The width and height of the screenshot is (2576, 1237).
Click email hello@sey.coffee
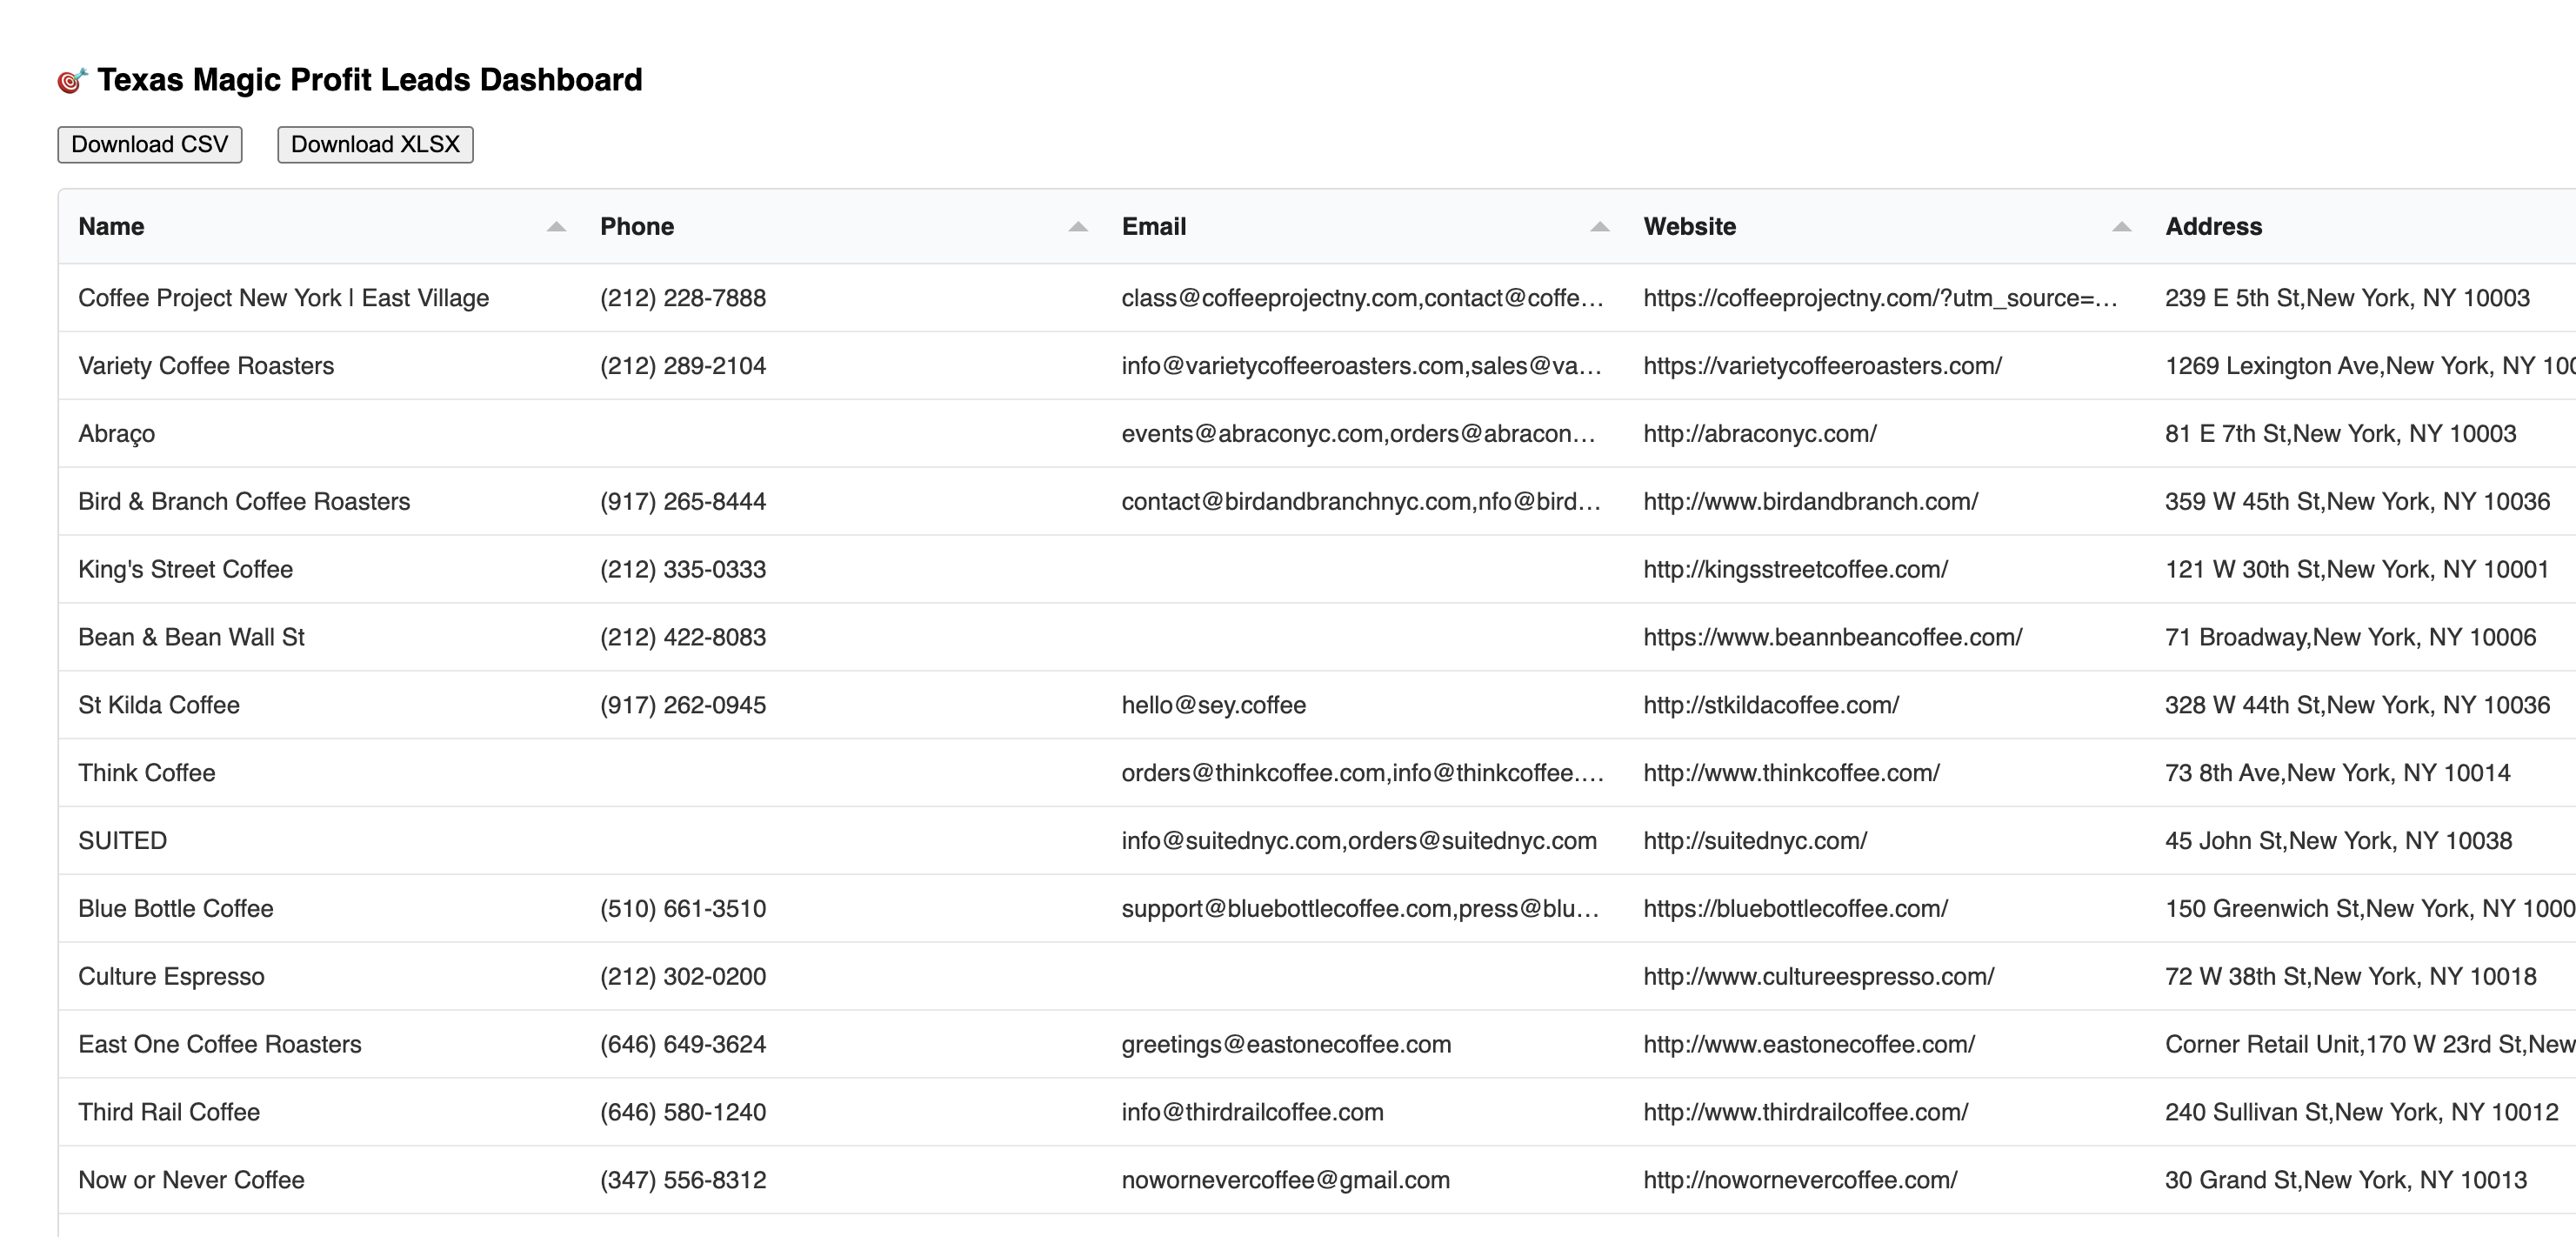point(1213,706)
